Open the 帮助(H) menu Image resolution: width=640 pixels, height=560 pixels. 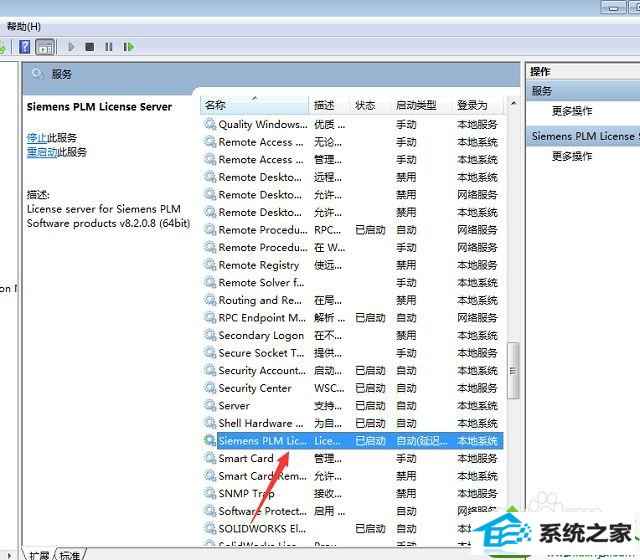(24, 27)
